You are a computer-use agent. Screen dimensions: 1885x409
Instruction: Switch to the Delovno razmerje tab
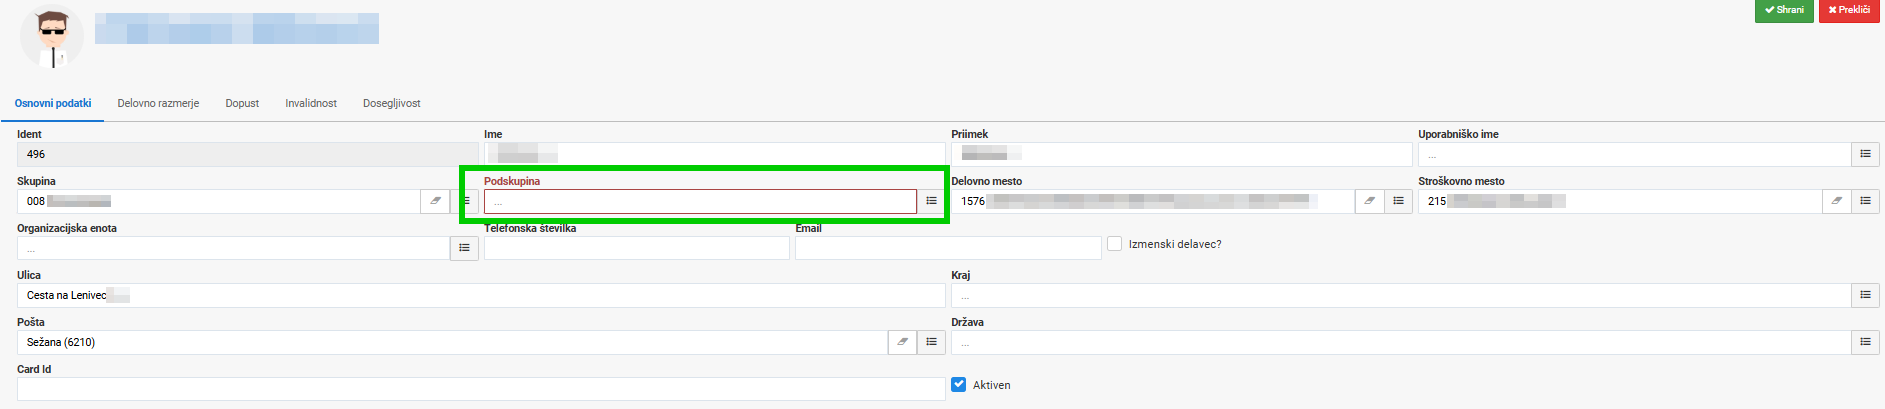tap(158, 103)
